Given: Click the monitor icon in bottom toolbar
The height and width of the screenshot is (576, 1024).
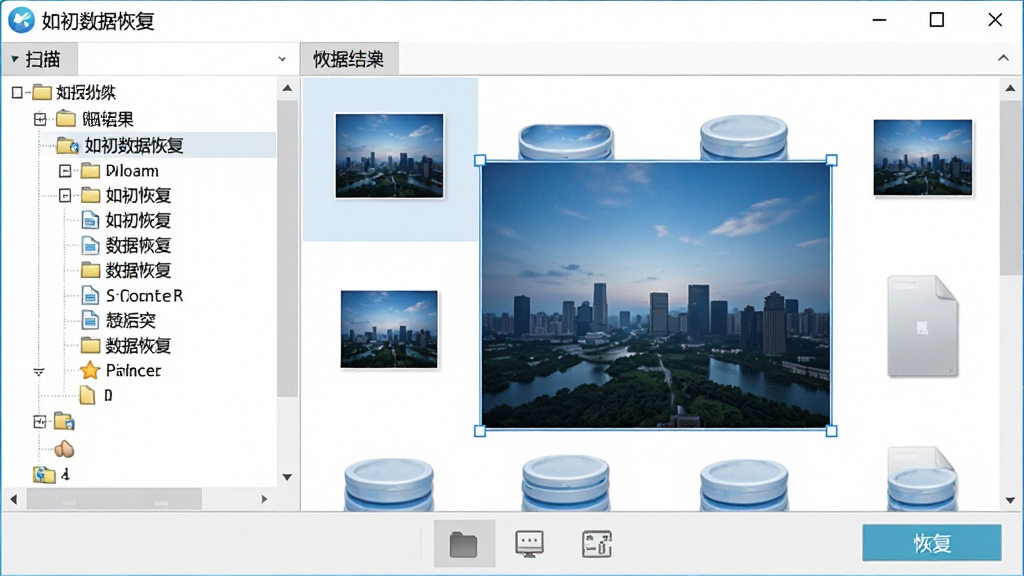Looking at the screenshot, I should [529, 544].
